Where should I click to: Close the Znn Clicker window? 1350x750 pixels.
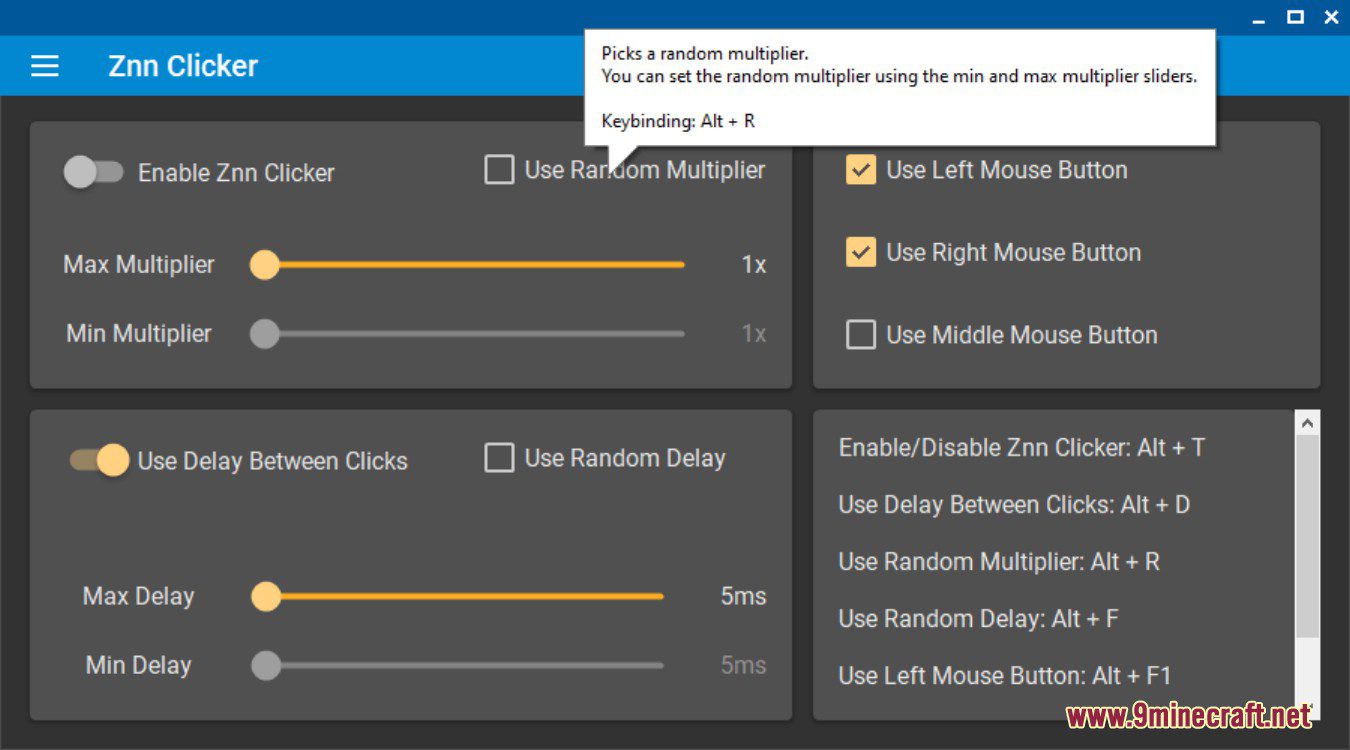point(1331,17)
